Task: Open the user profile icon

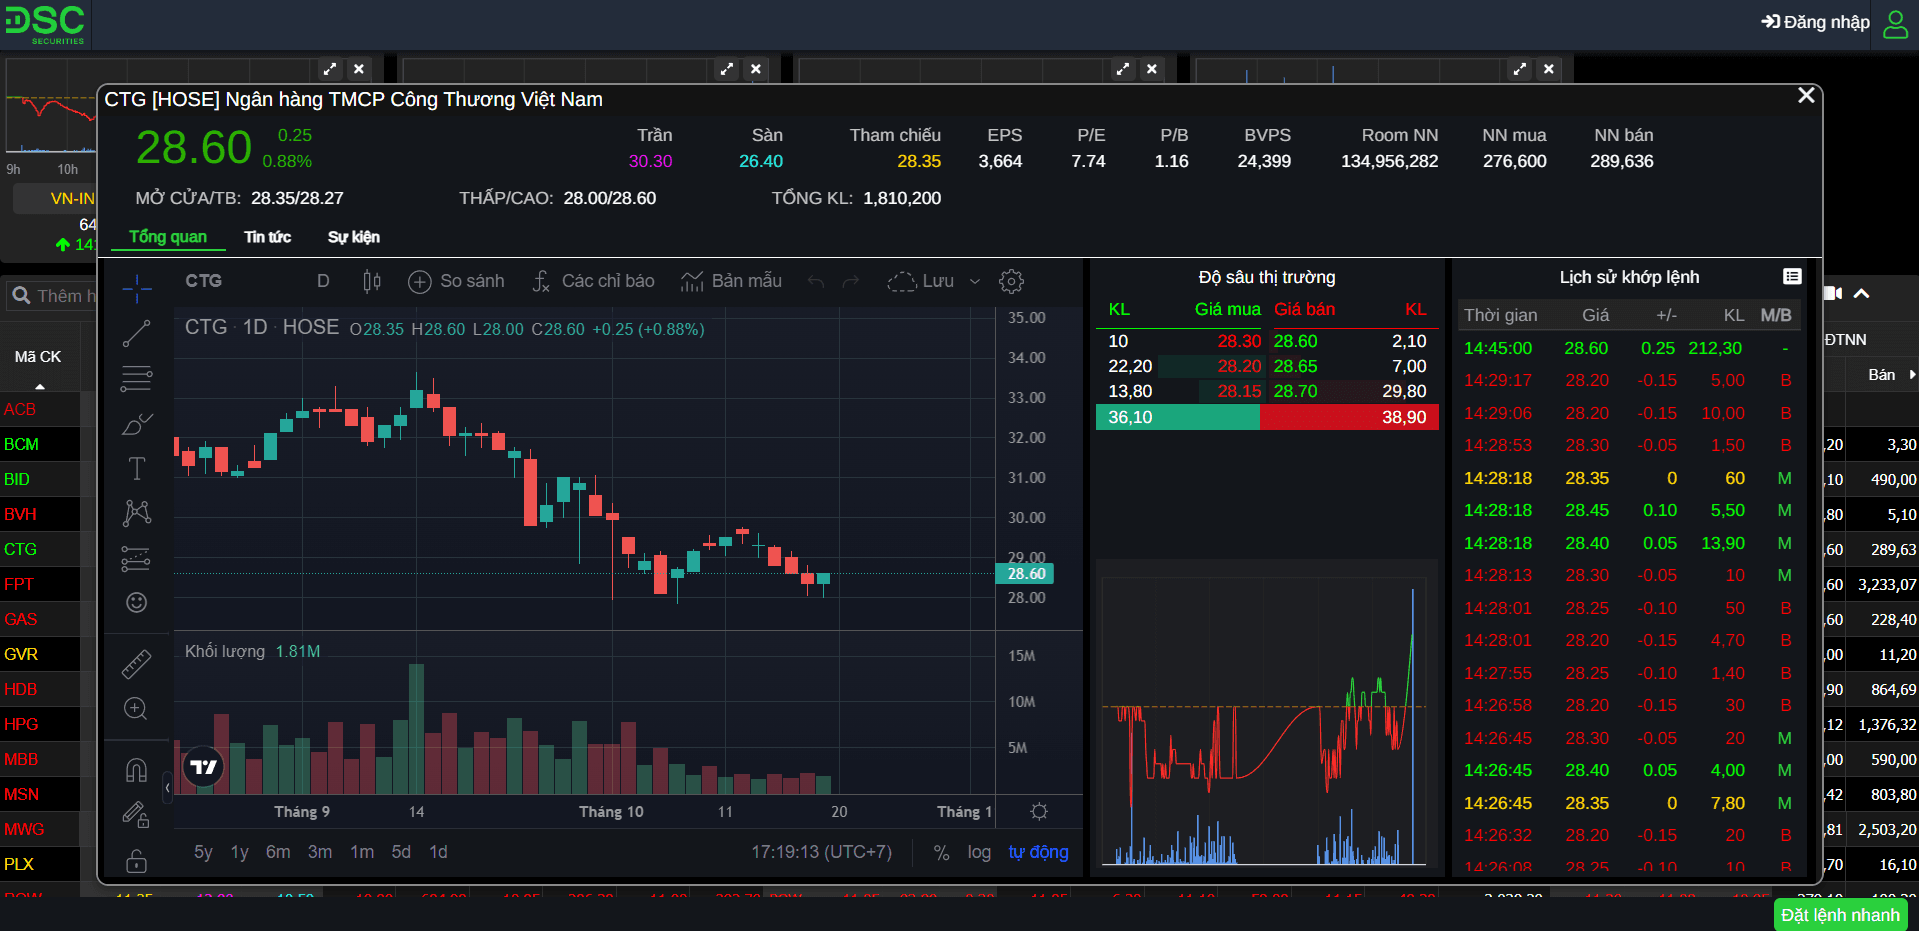Action: coord(1895,23)
